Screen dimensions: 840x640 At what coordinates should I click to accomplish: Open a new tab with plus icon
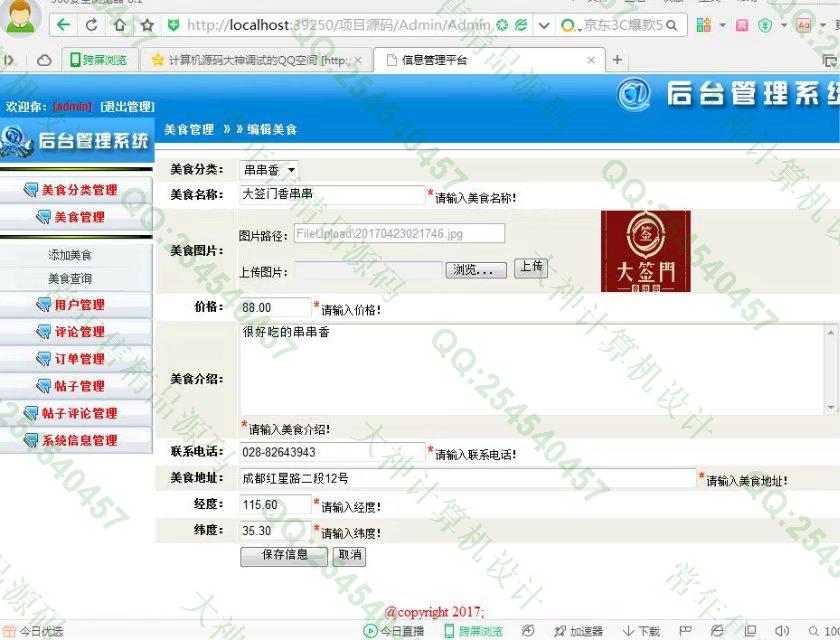(617, 60)
